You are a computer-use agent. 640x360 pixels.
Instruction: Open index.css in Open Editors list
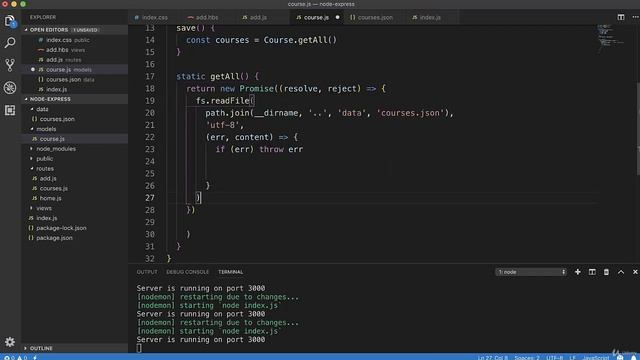[75, 40]
